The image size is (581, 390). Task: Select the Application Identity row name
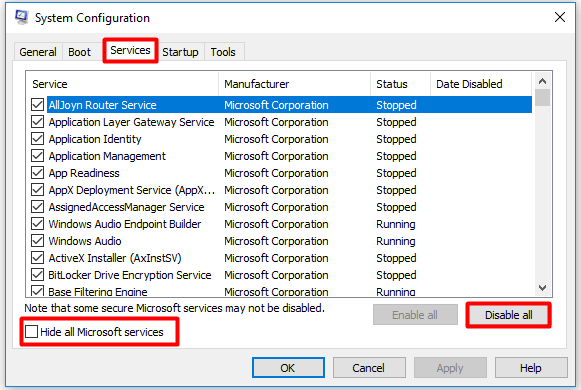(x=95, y=139)
